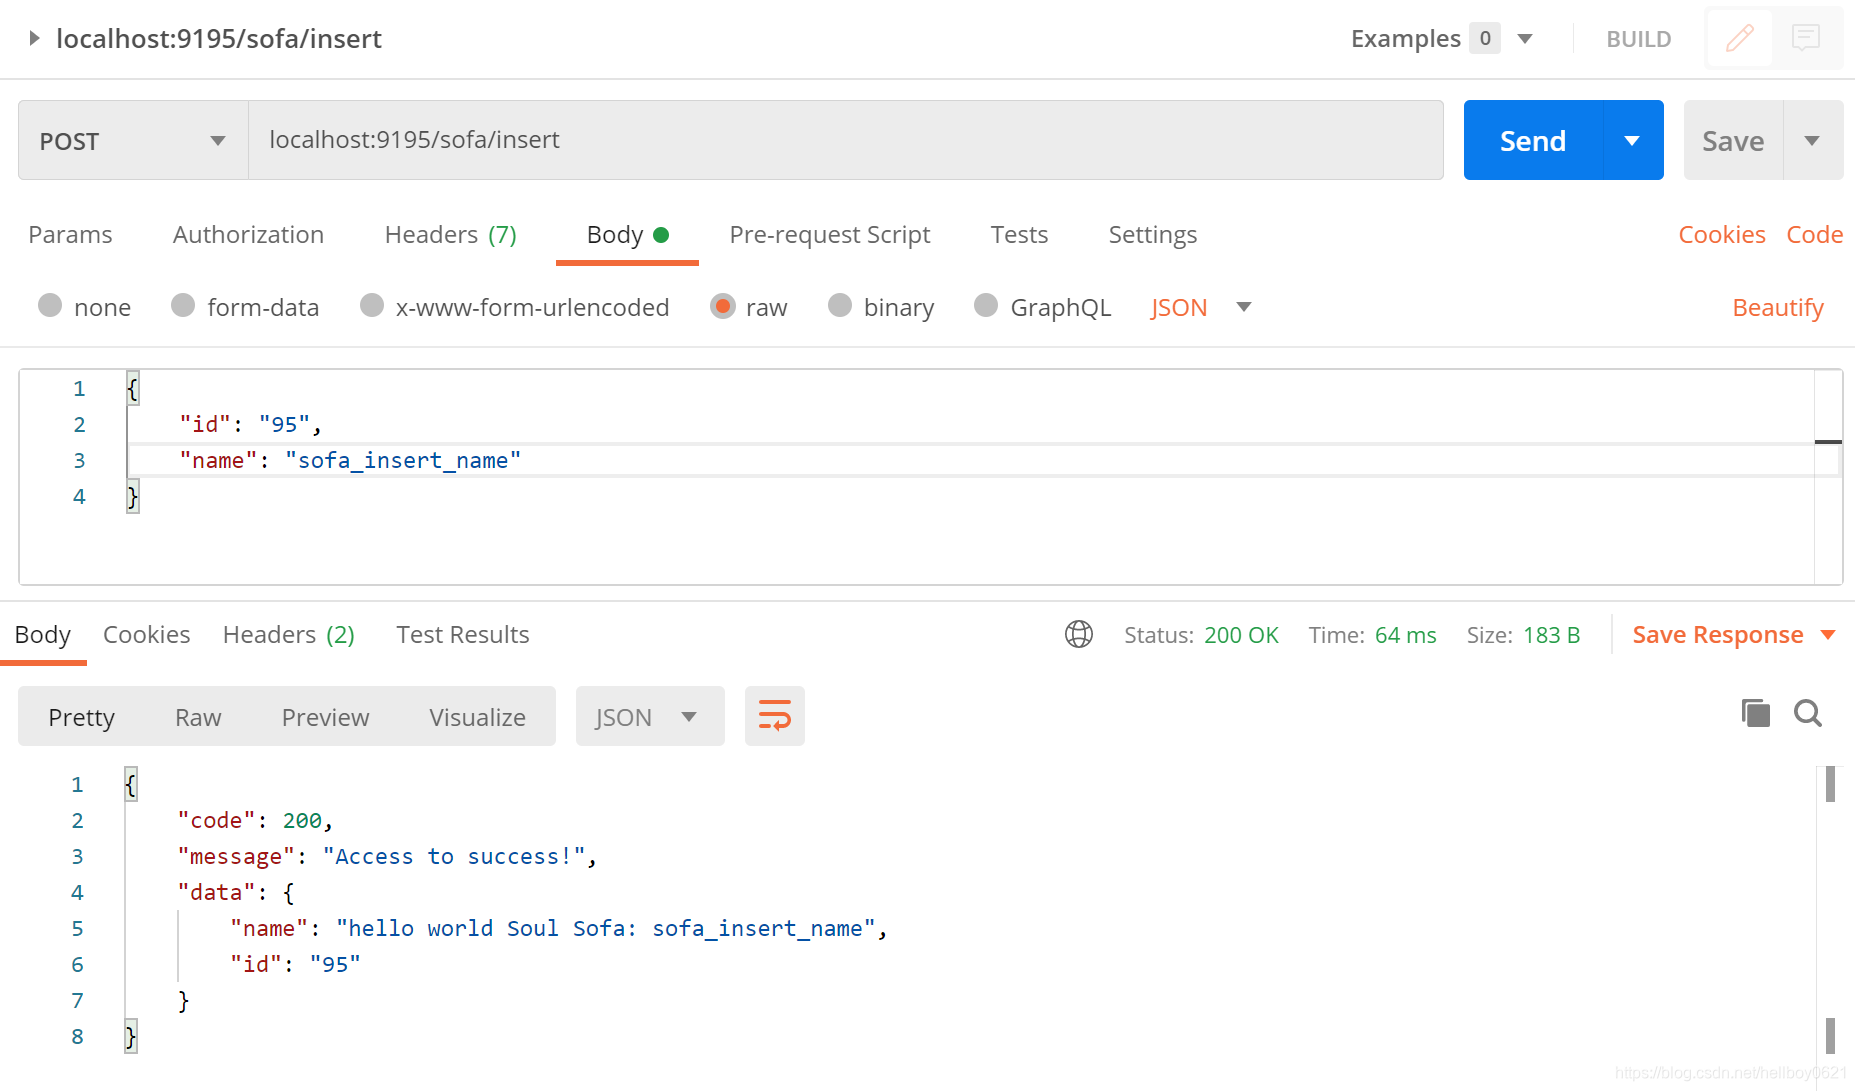The height and width of the screenshot is (1091, 1855).
Task: Click response size 183 B
Action: 1551,635
